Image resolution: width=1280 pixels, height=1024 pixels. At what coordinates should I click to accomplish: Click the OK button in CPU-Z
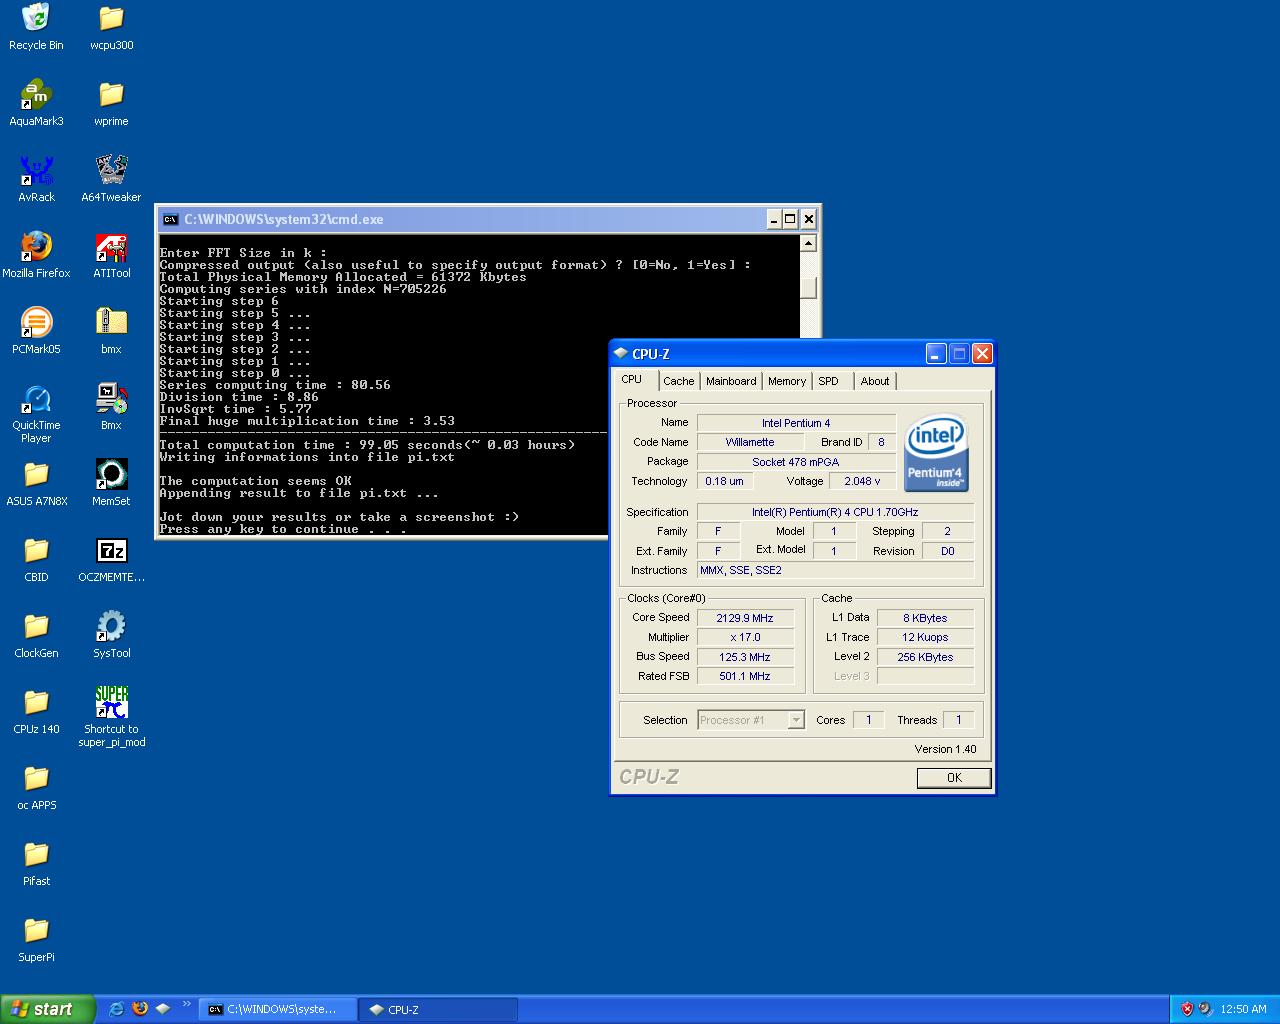tap(954, 778)
